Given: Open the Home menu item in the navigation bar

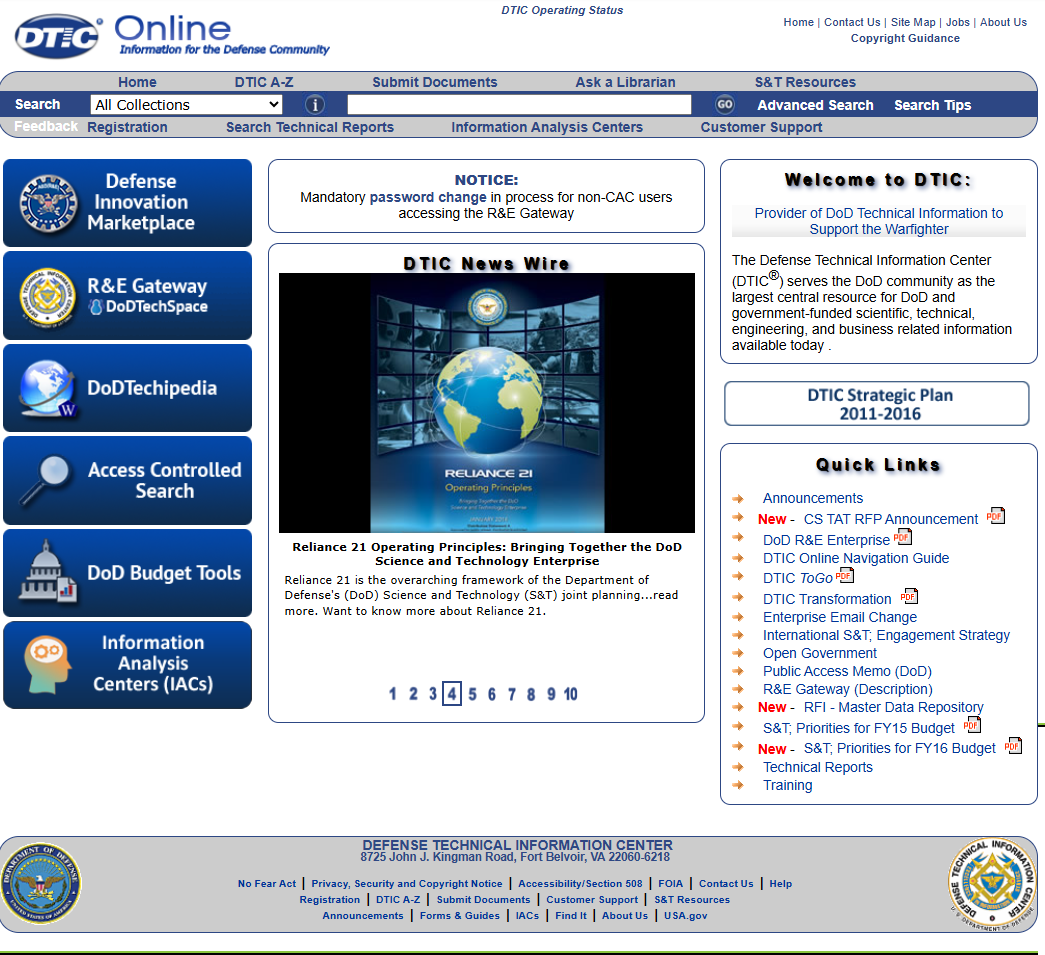Looking at the screenshot, I should [137, 82].
